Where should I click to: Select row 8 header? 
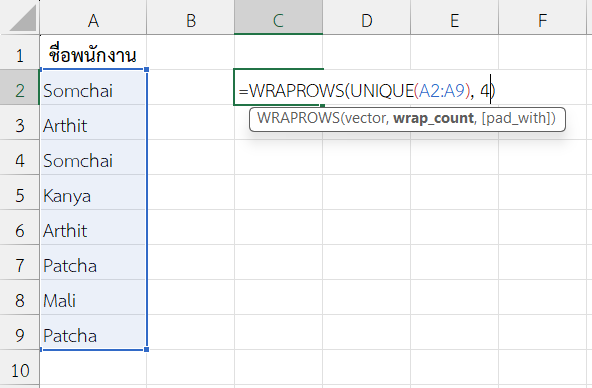click(20, 297)
